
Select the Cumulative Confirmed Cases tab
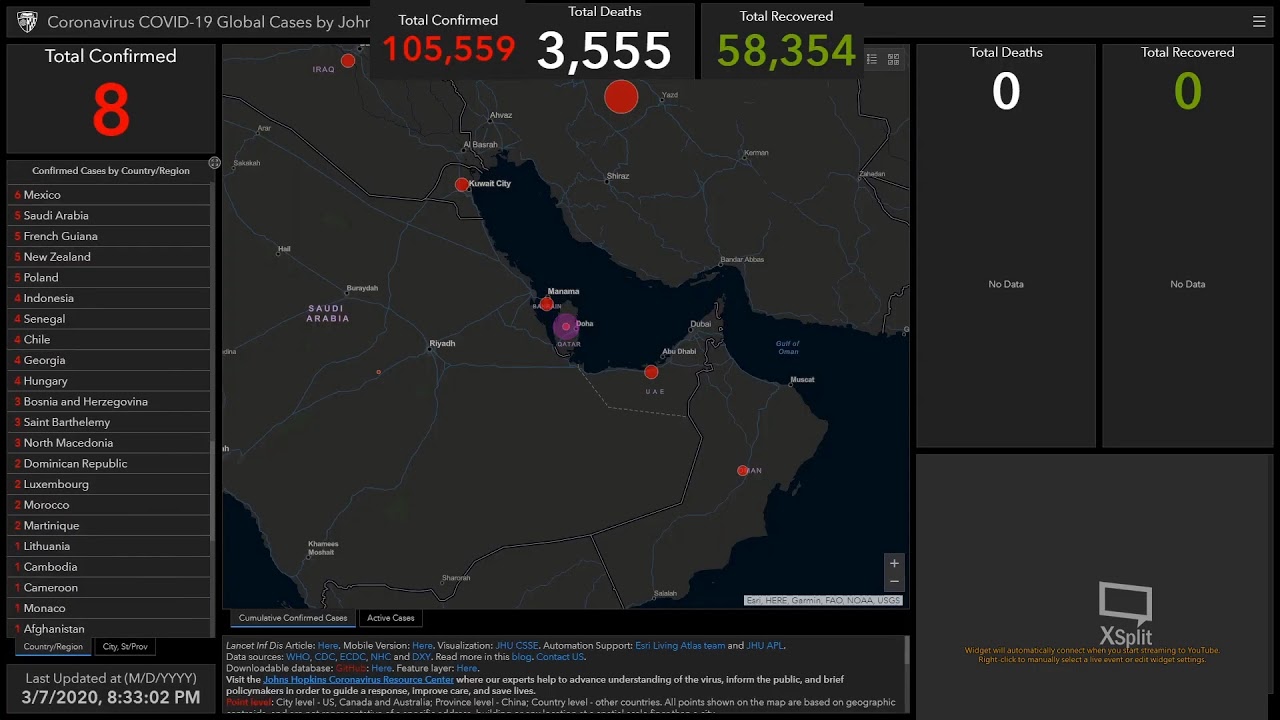tap(293, 618)
